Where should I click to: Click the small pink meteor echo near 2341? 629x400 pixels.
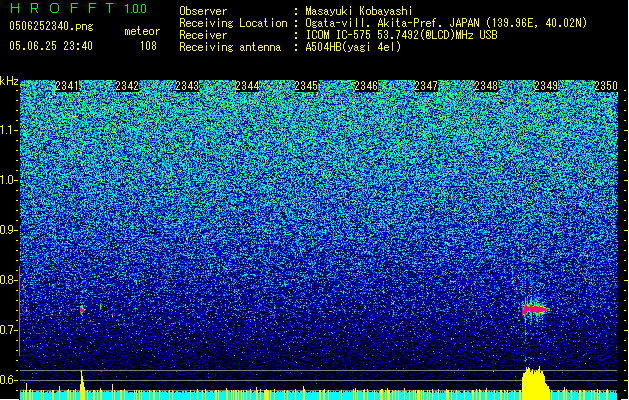tap(82, 310)
